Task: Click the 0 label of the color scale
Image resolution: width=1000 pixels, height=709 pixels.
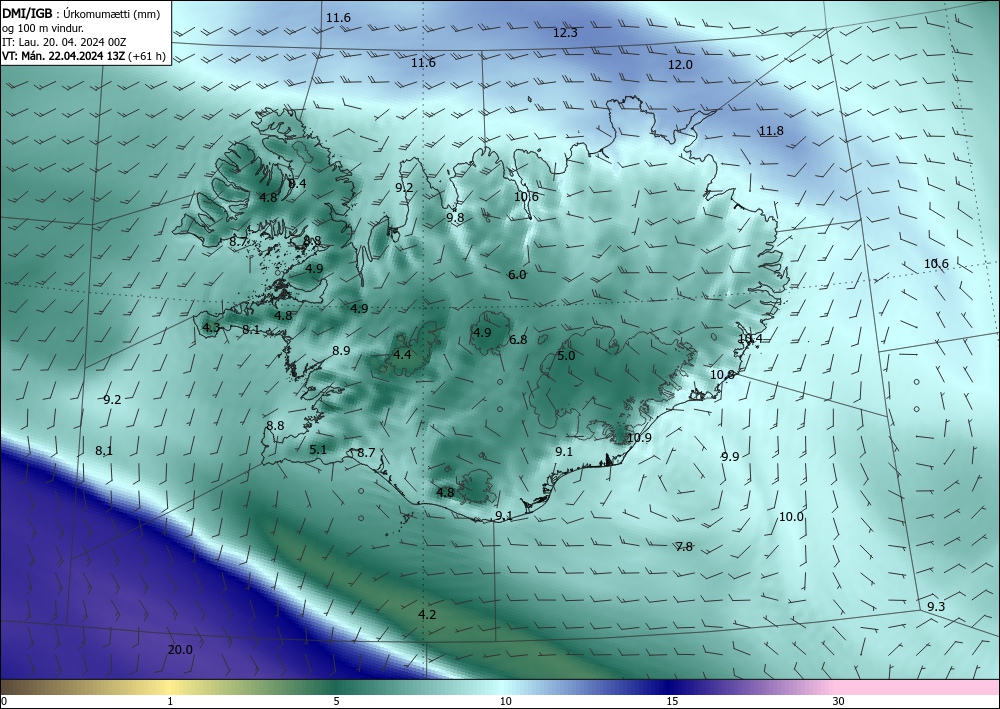Action: point(4,702)
